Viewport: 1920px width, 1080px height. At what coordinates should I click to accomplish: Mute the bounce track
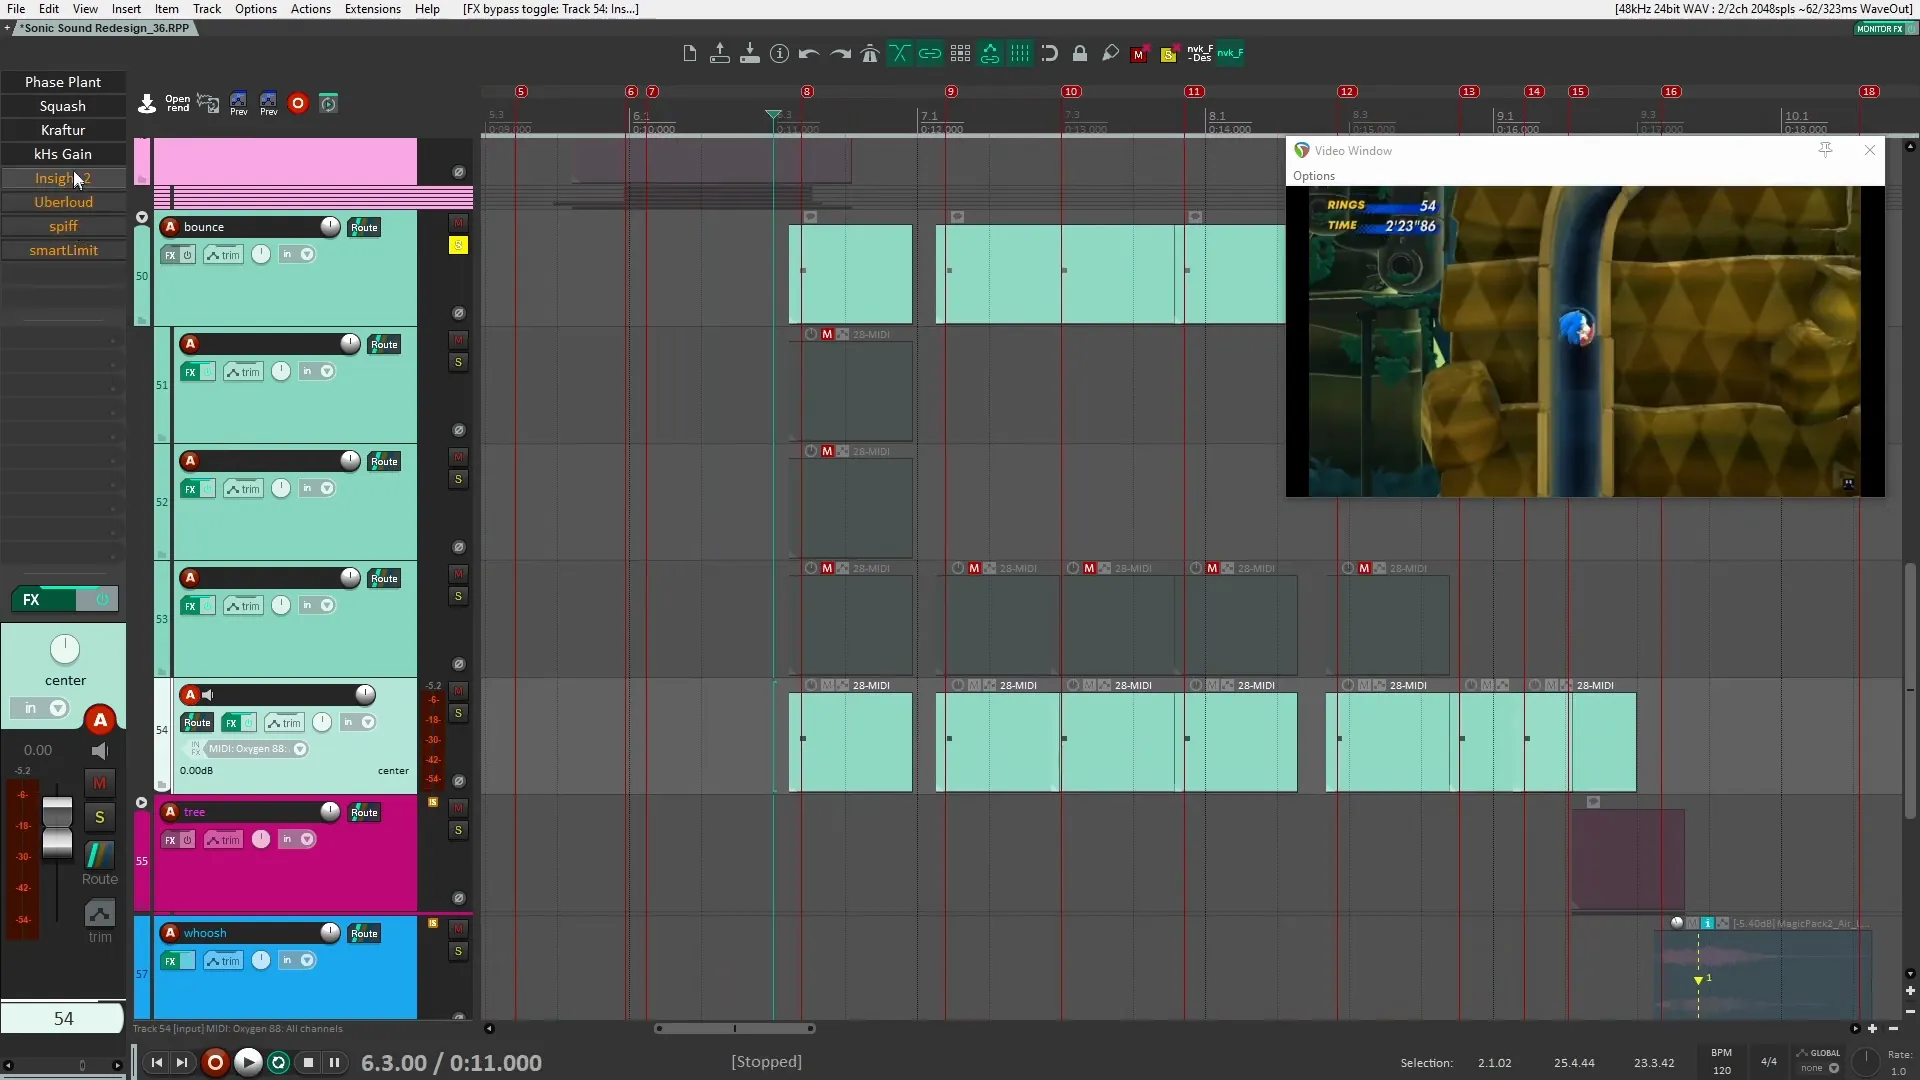[458, 223]
